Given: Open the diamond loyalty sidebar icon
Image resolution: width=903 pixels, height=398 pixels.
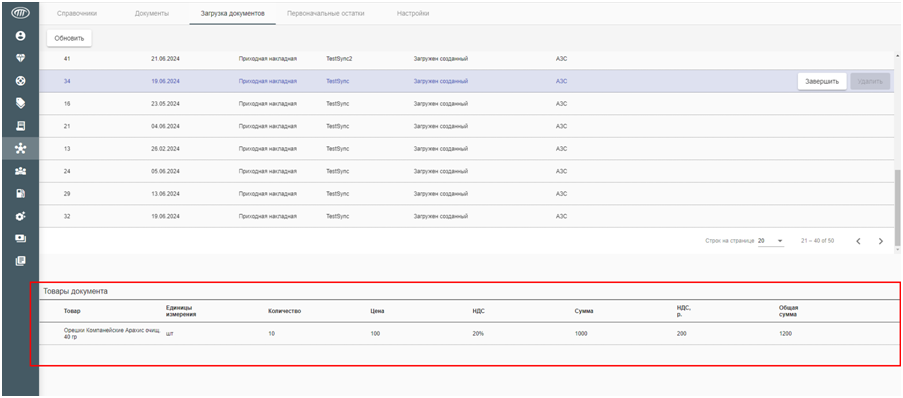Looking at the screenshot, I should click(20, 58).
